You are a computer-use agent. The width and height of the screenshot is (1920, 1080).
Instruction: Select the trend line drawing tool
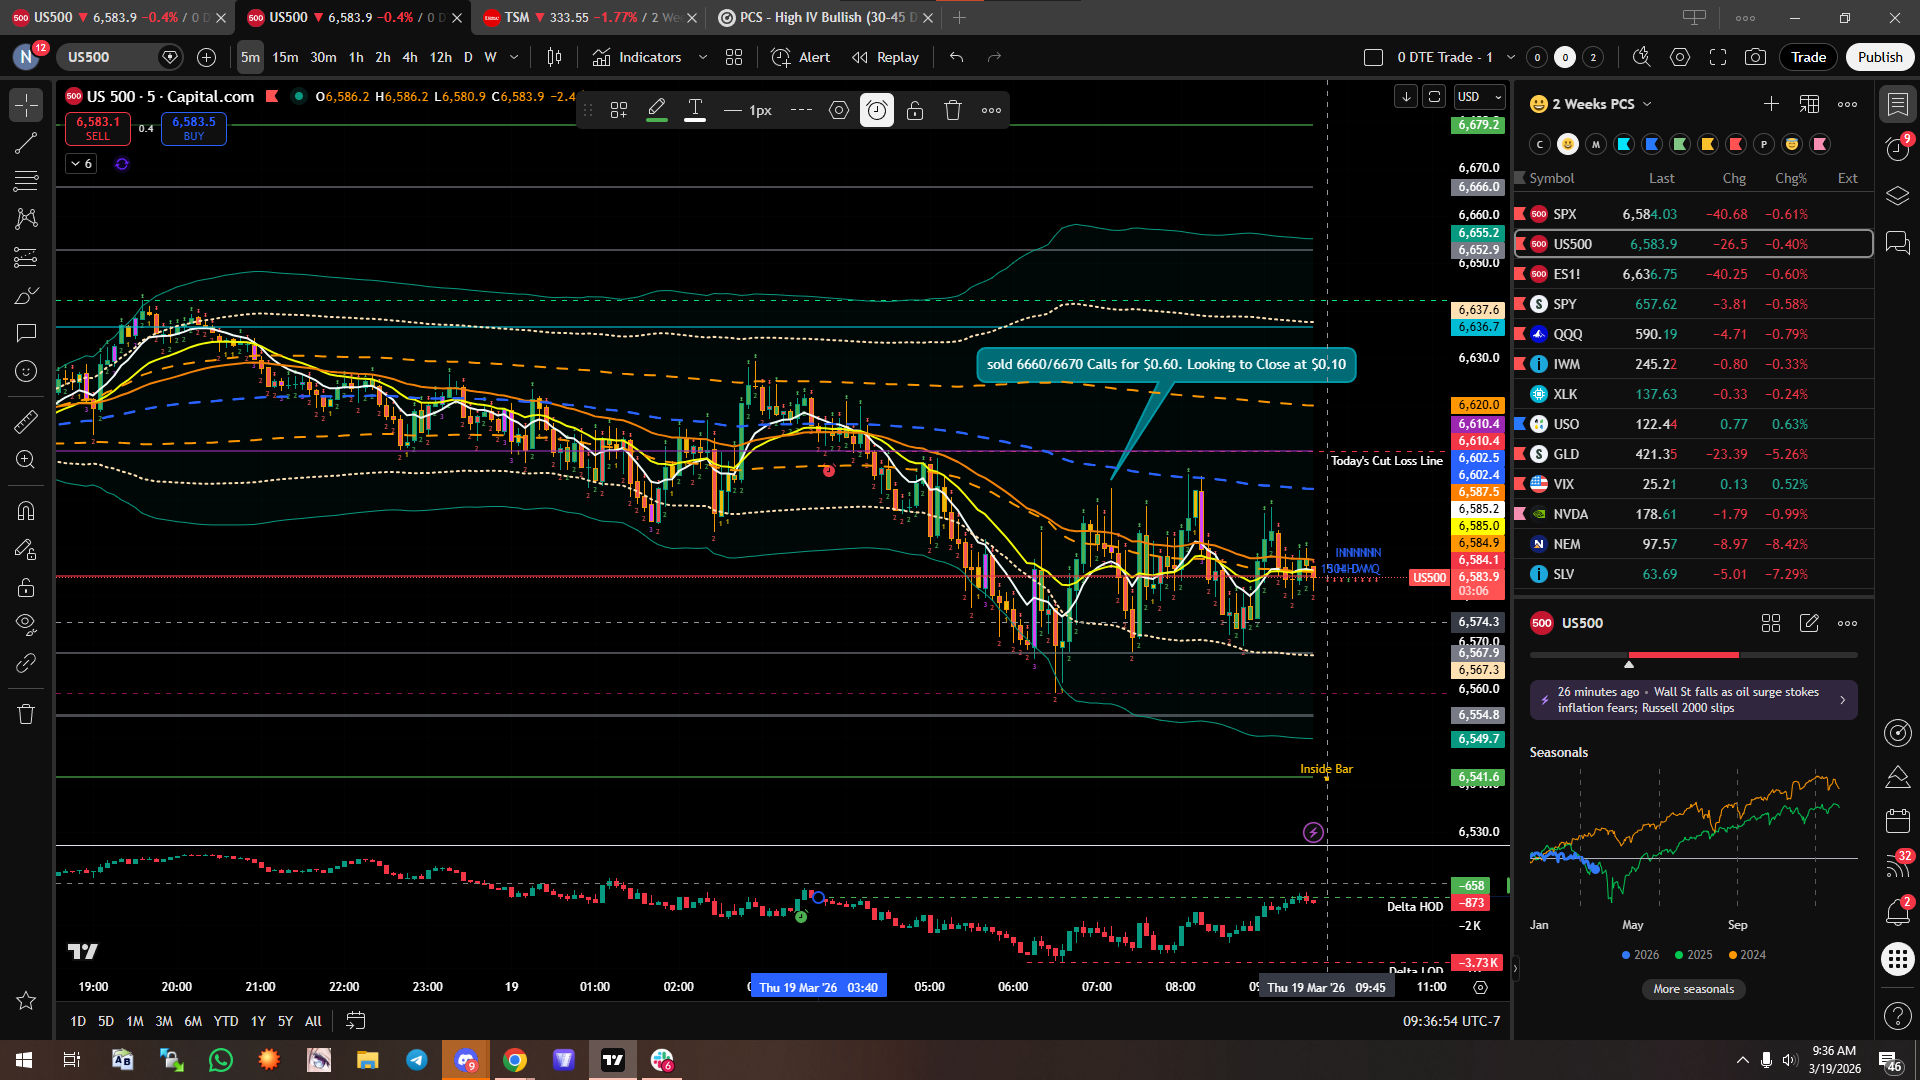26,143
